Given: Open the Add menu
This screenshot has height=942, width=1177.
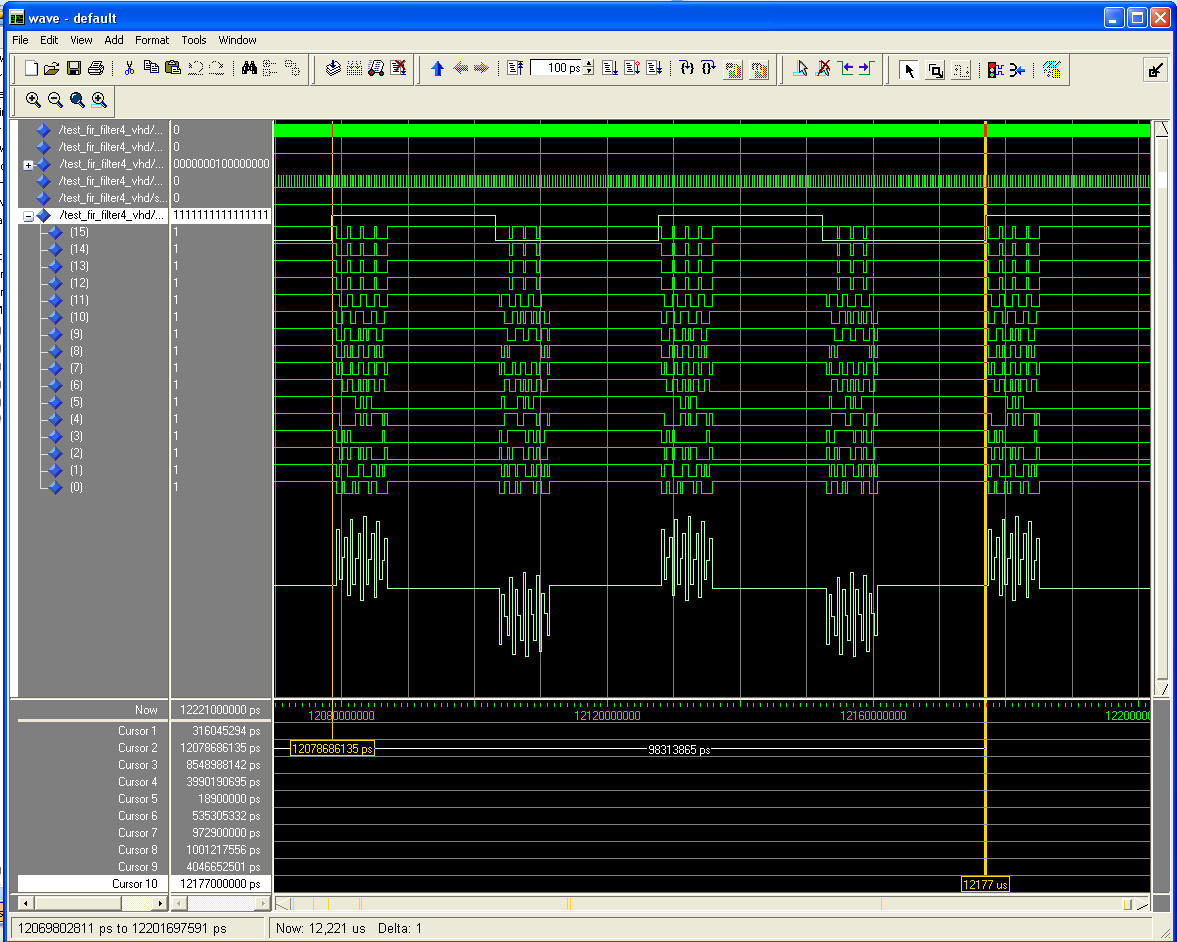Looking at the screenshot, I should tap(113, 41).
